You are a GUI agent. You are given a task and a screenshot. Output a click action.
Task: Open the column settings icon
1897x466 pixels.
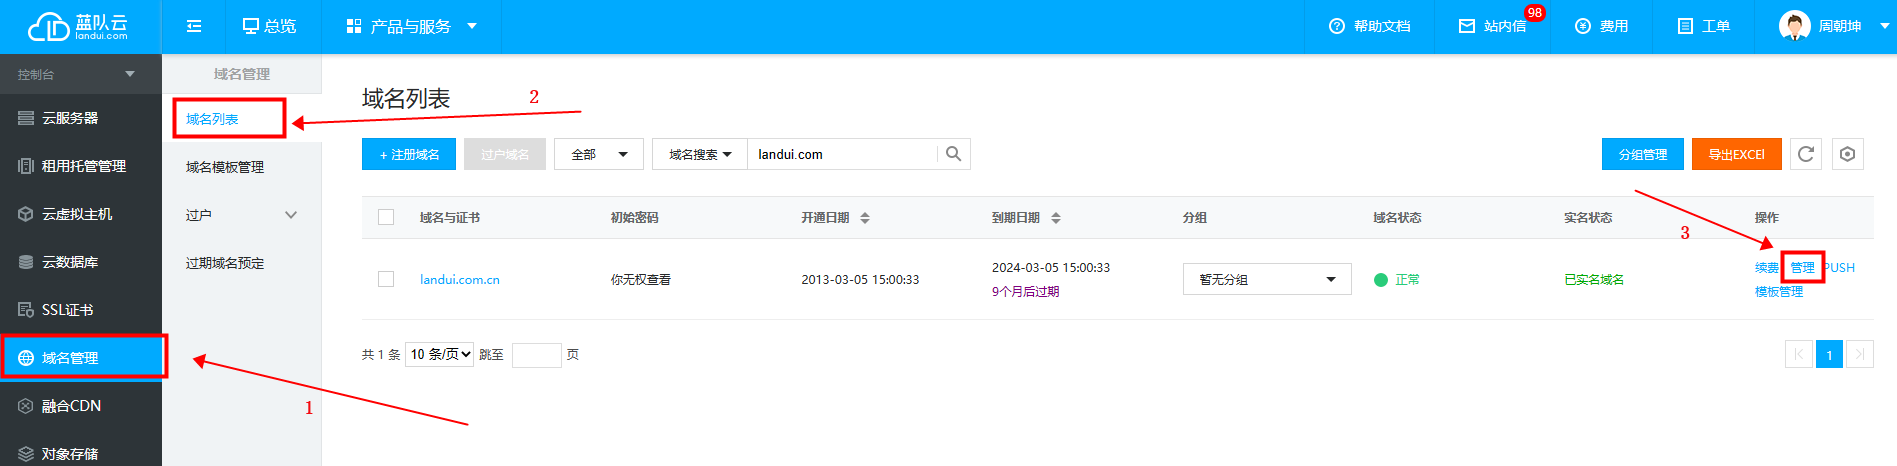[x=1847, y=154]
